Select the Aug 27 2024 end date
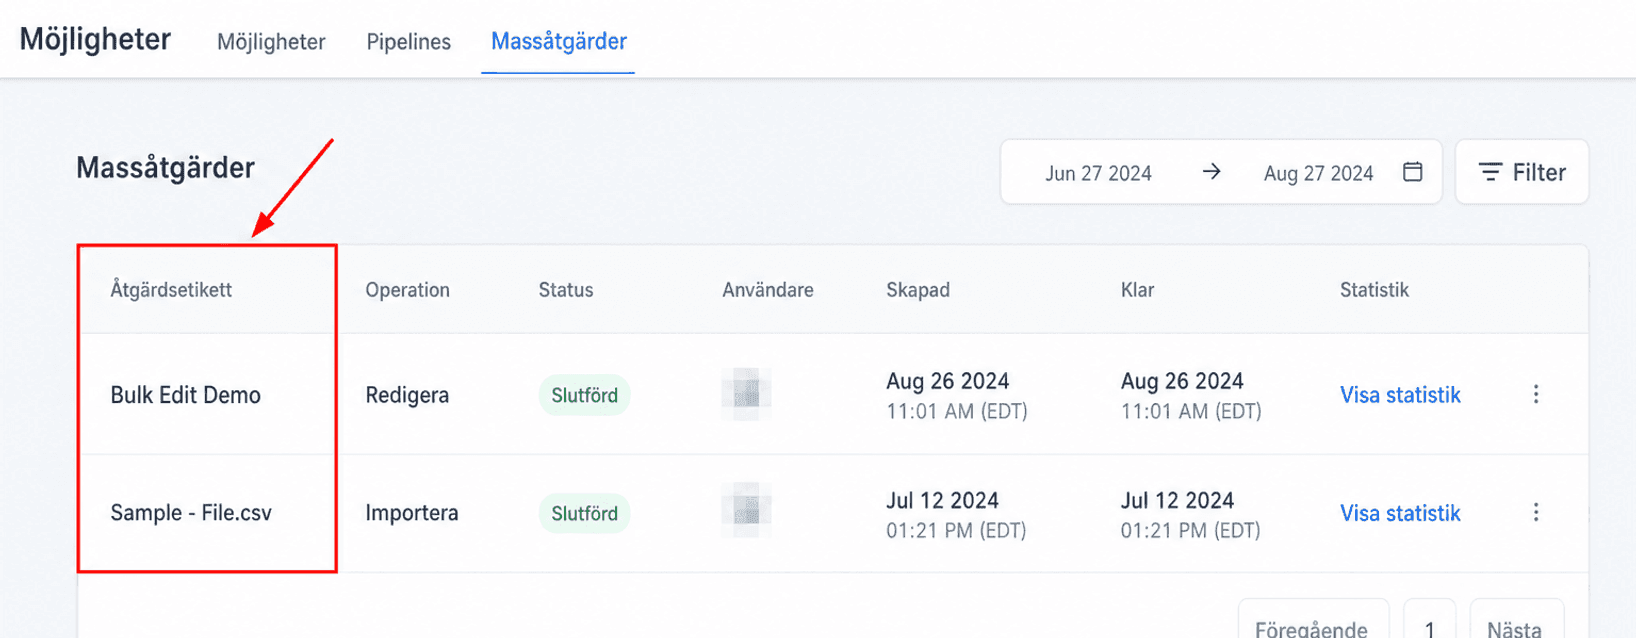 [1318, 173]
